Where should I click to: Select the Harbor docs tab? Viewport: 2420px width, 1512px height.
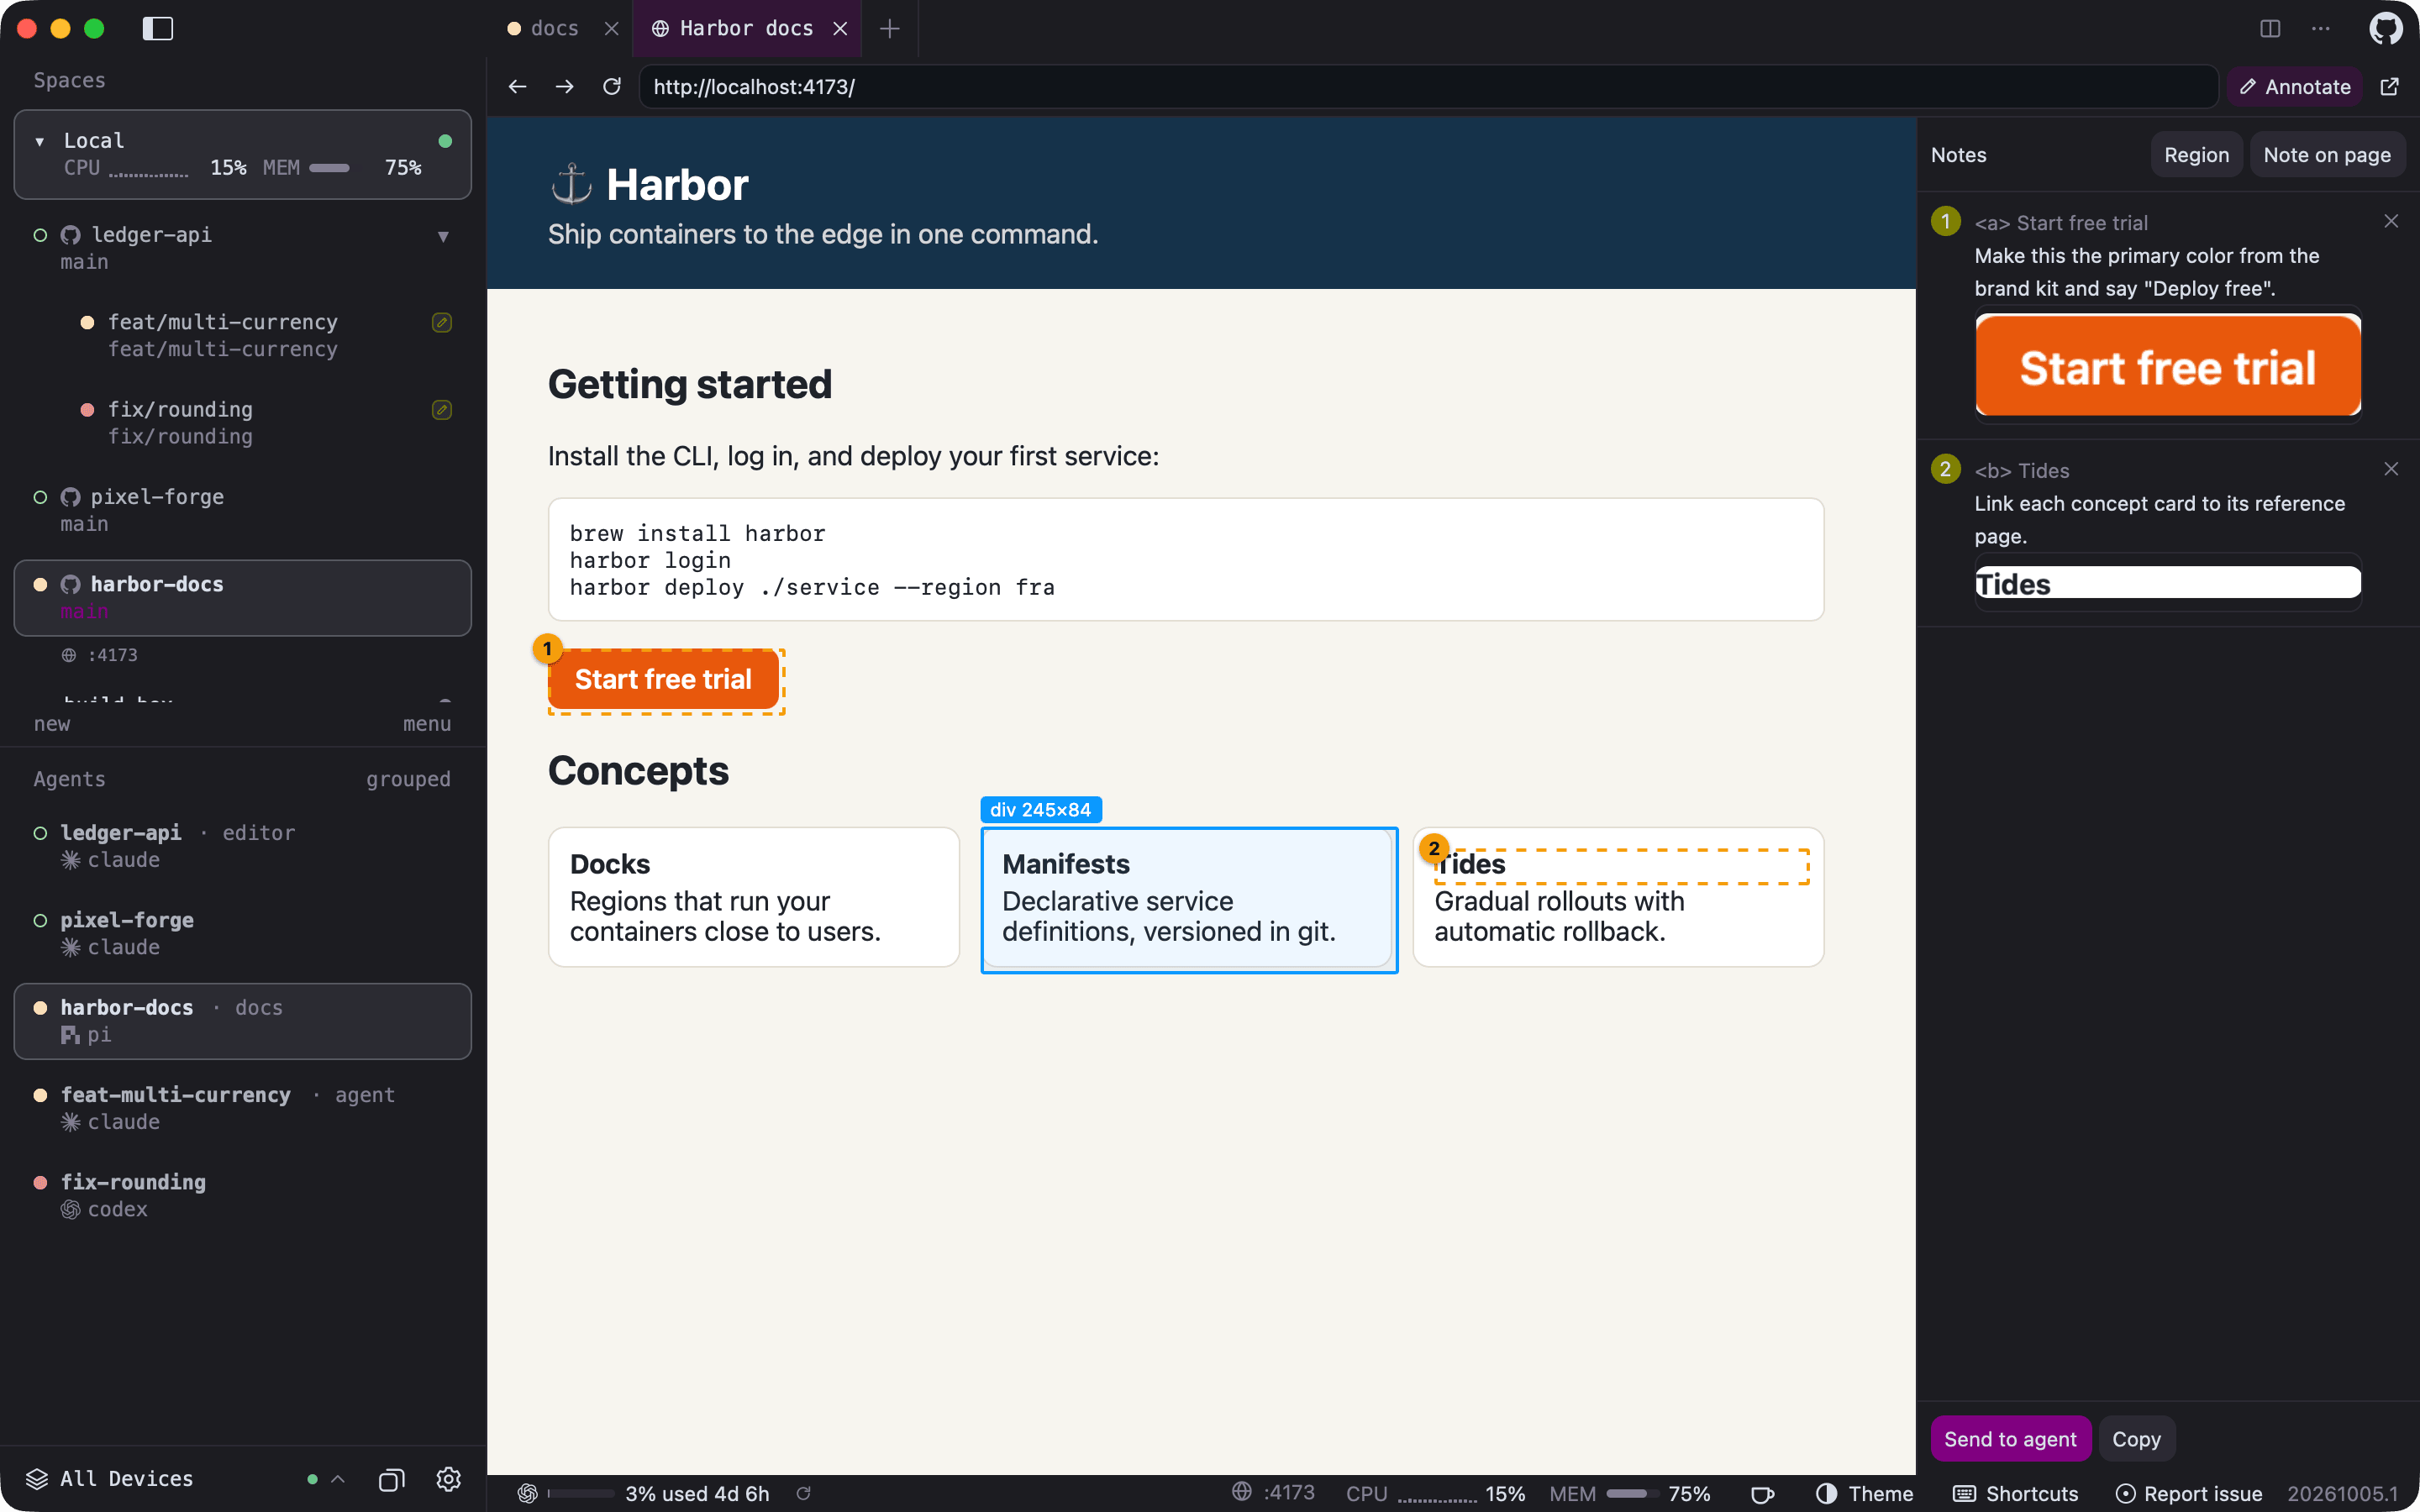[747, 28]
